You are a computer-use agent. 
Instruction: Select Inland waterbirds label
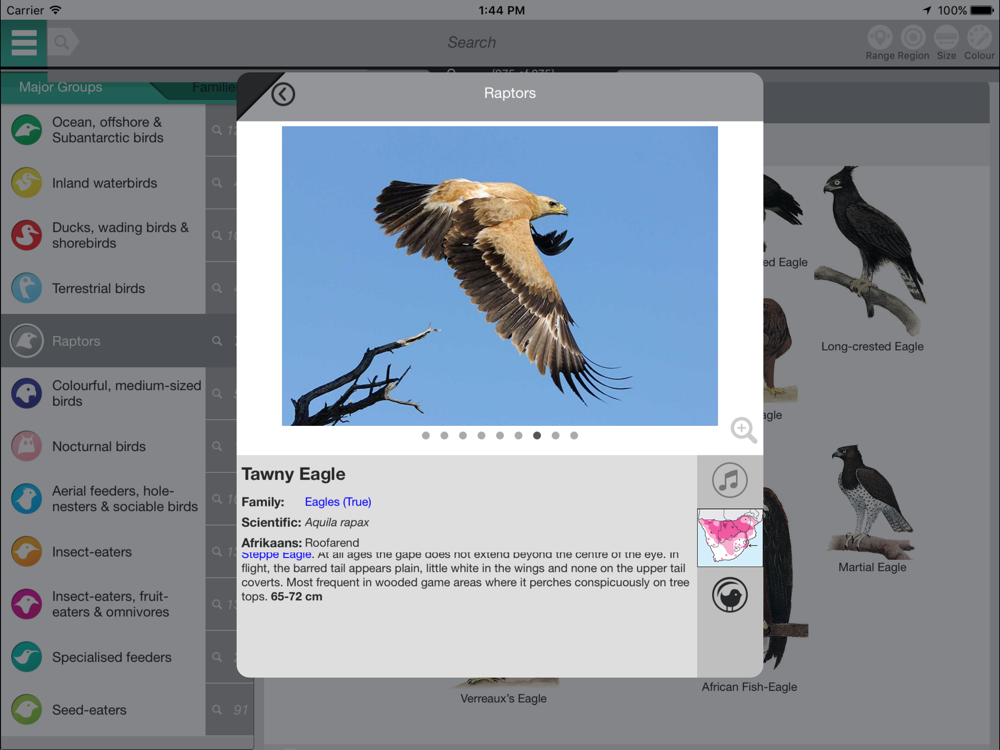coord(105,183)
